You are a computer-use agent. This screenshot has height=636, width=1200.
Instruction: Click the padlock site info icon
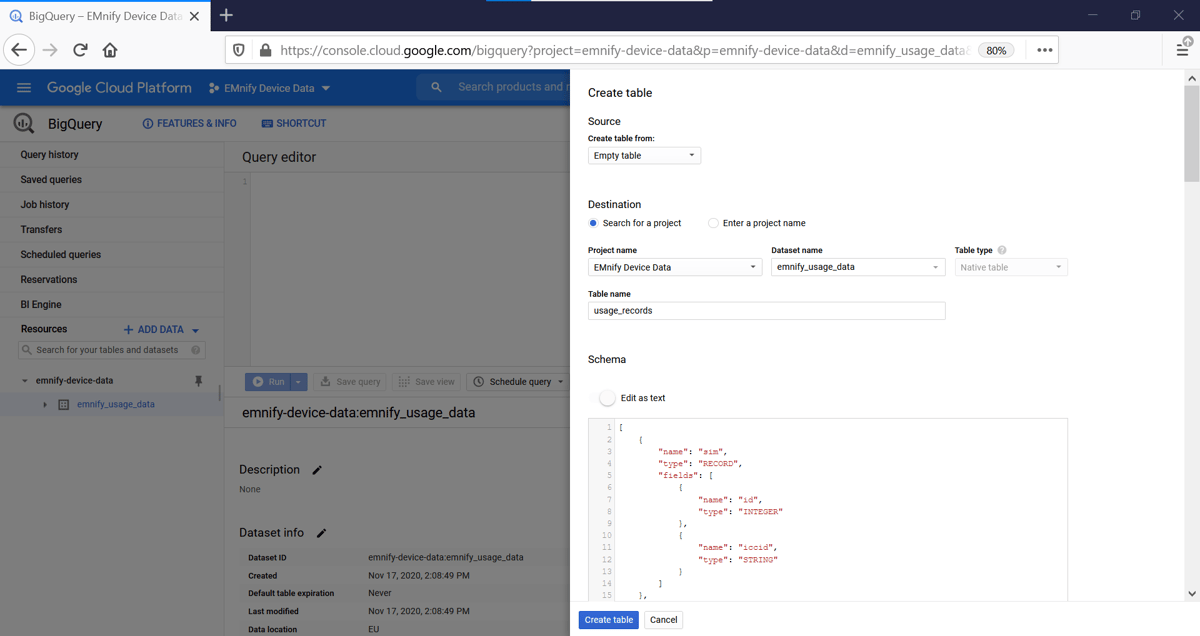[x=265, y=50]
